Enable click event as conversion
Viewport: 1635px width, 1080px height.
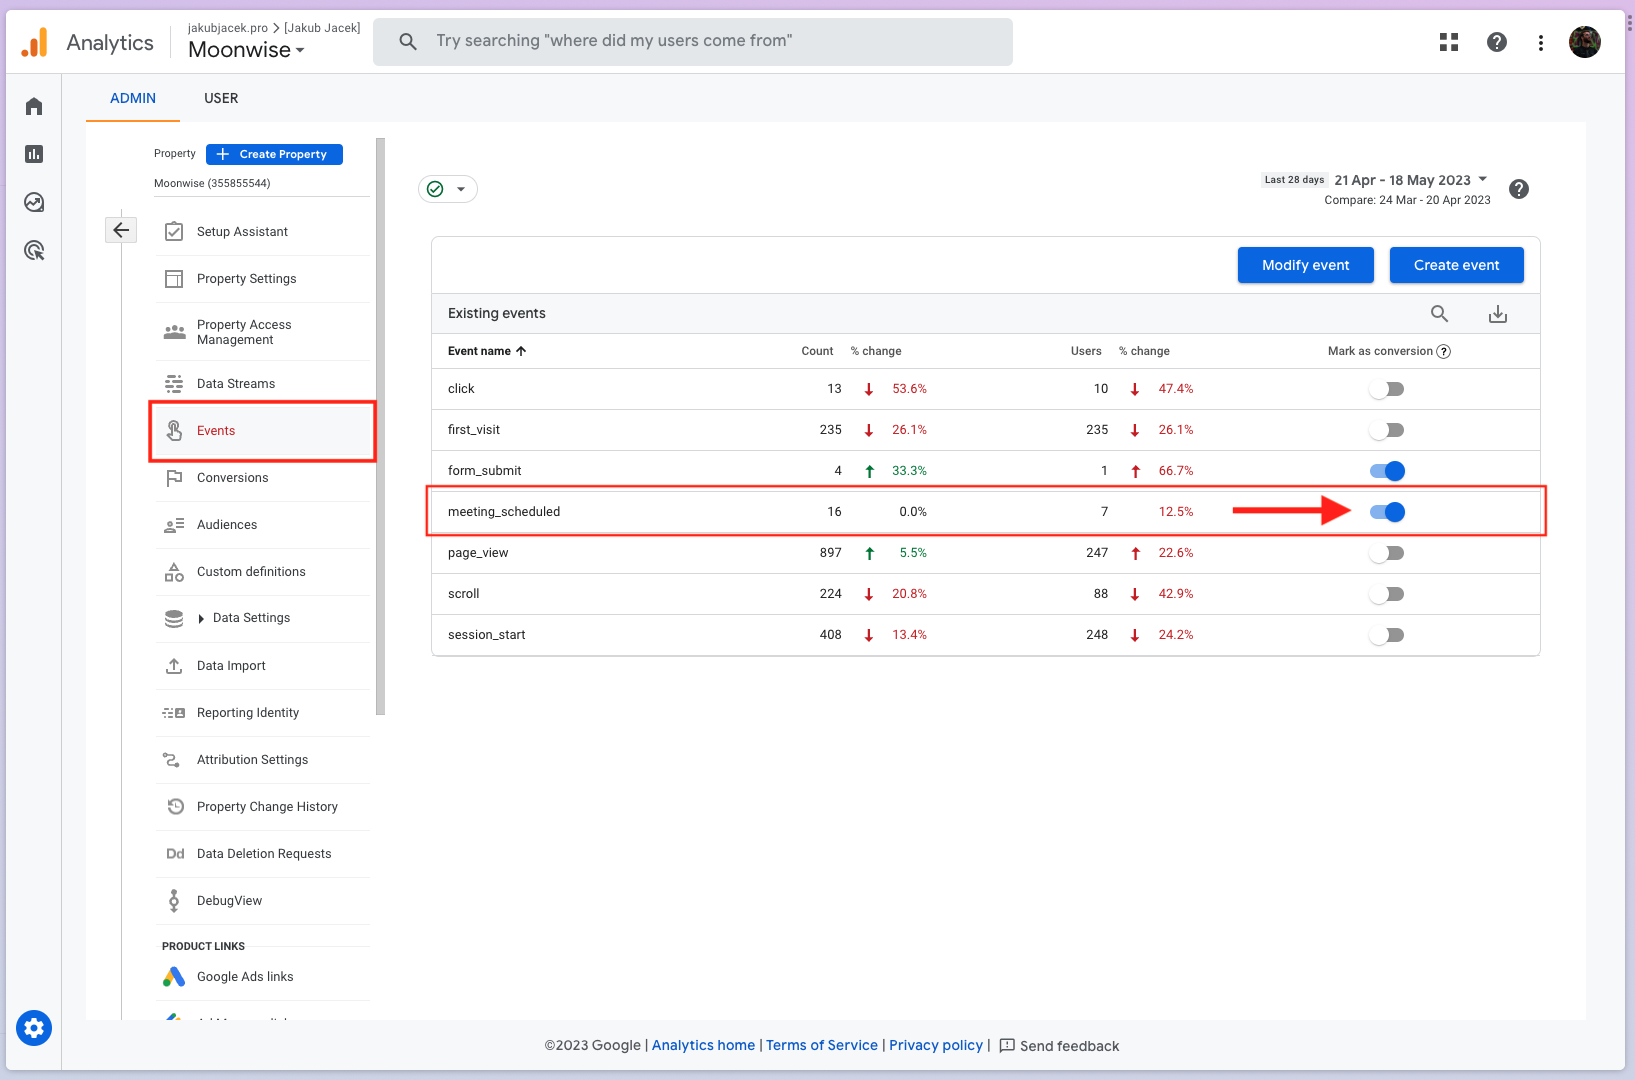coord(1387,388)
